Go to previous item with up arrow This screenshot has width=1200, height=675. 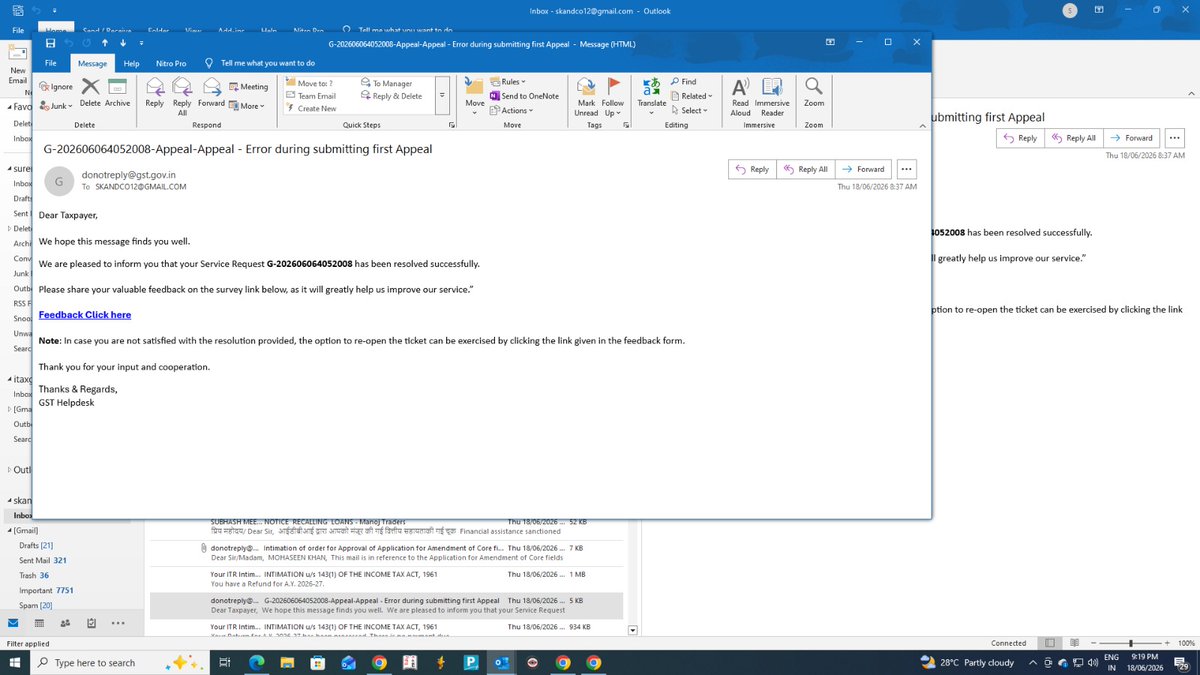104,43
